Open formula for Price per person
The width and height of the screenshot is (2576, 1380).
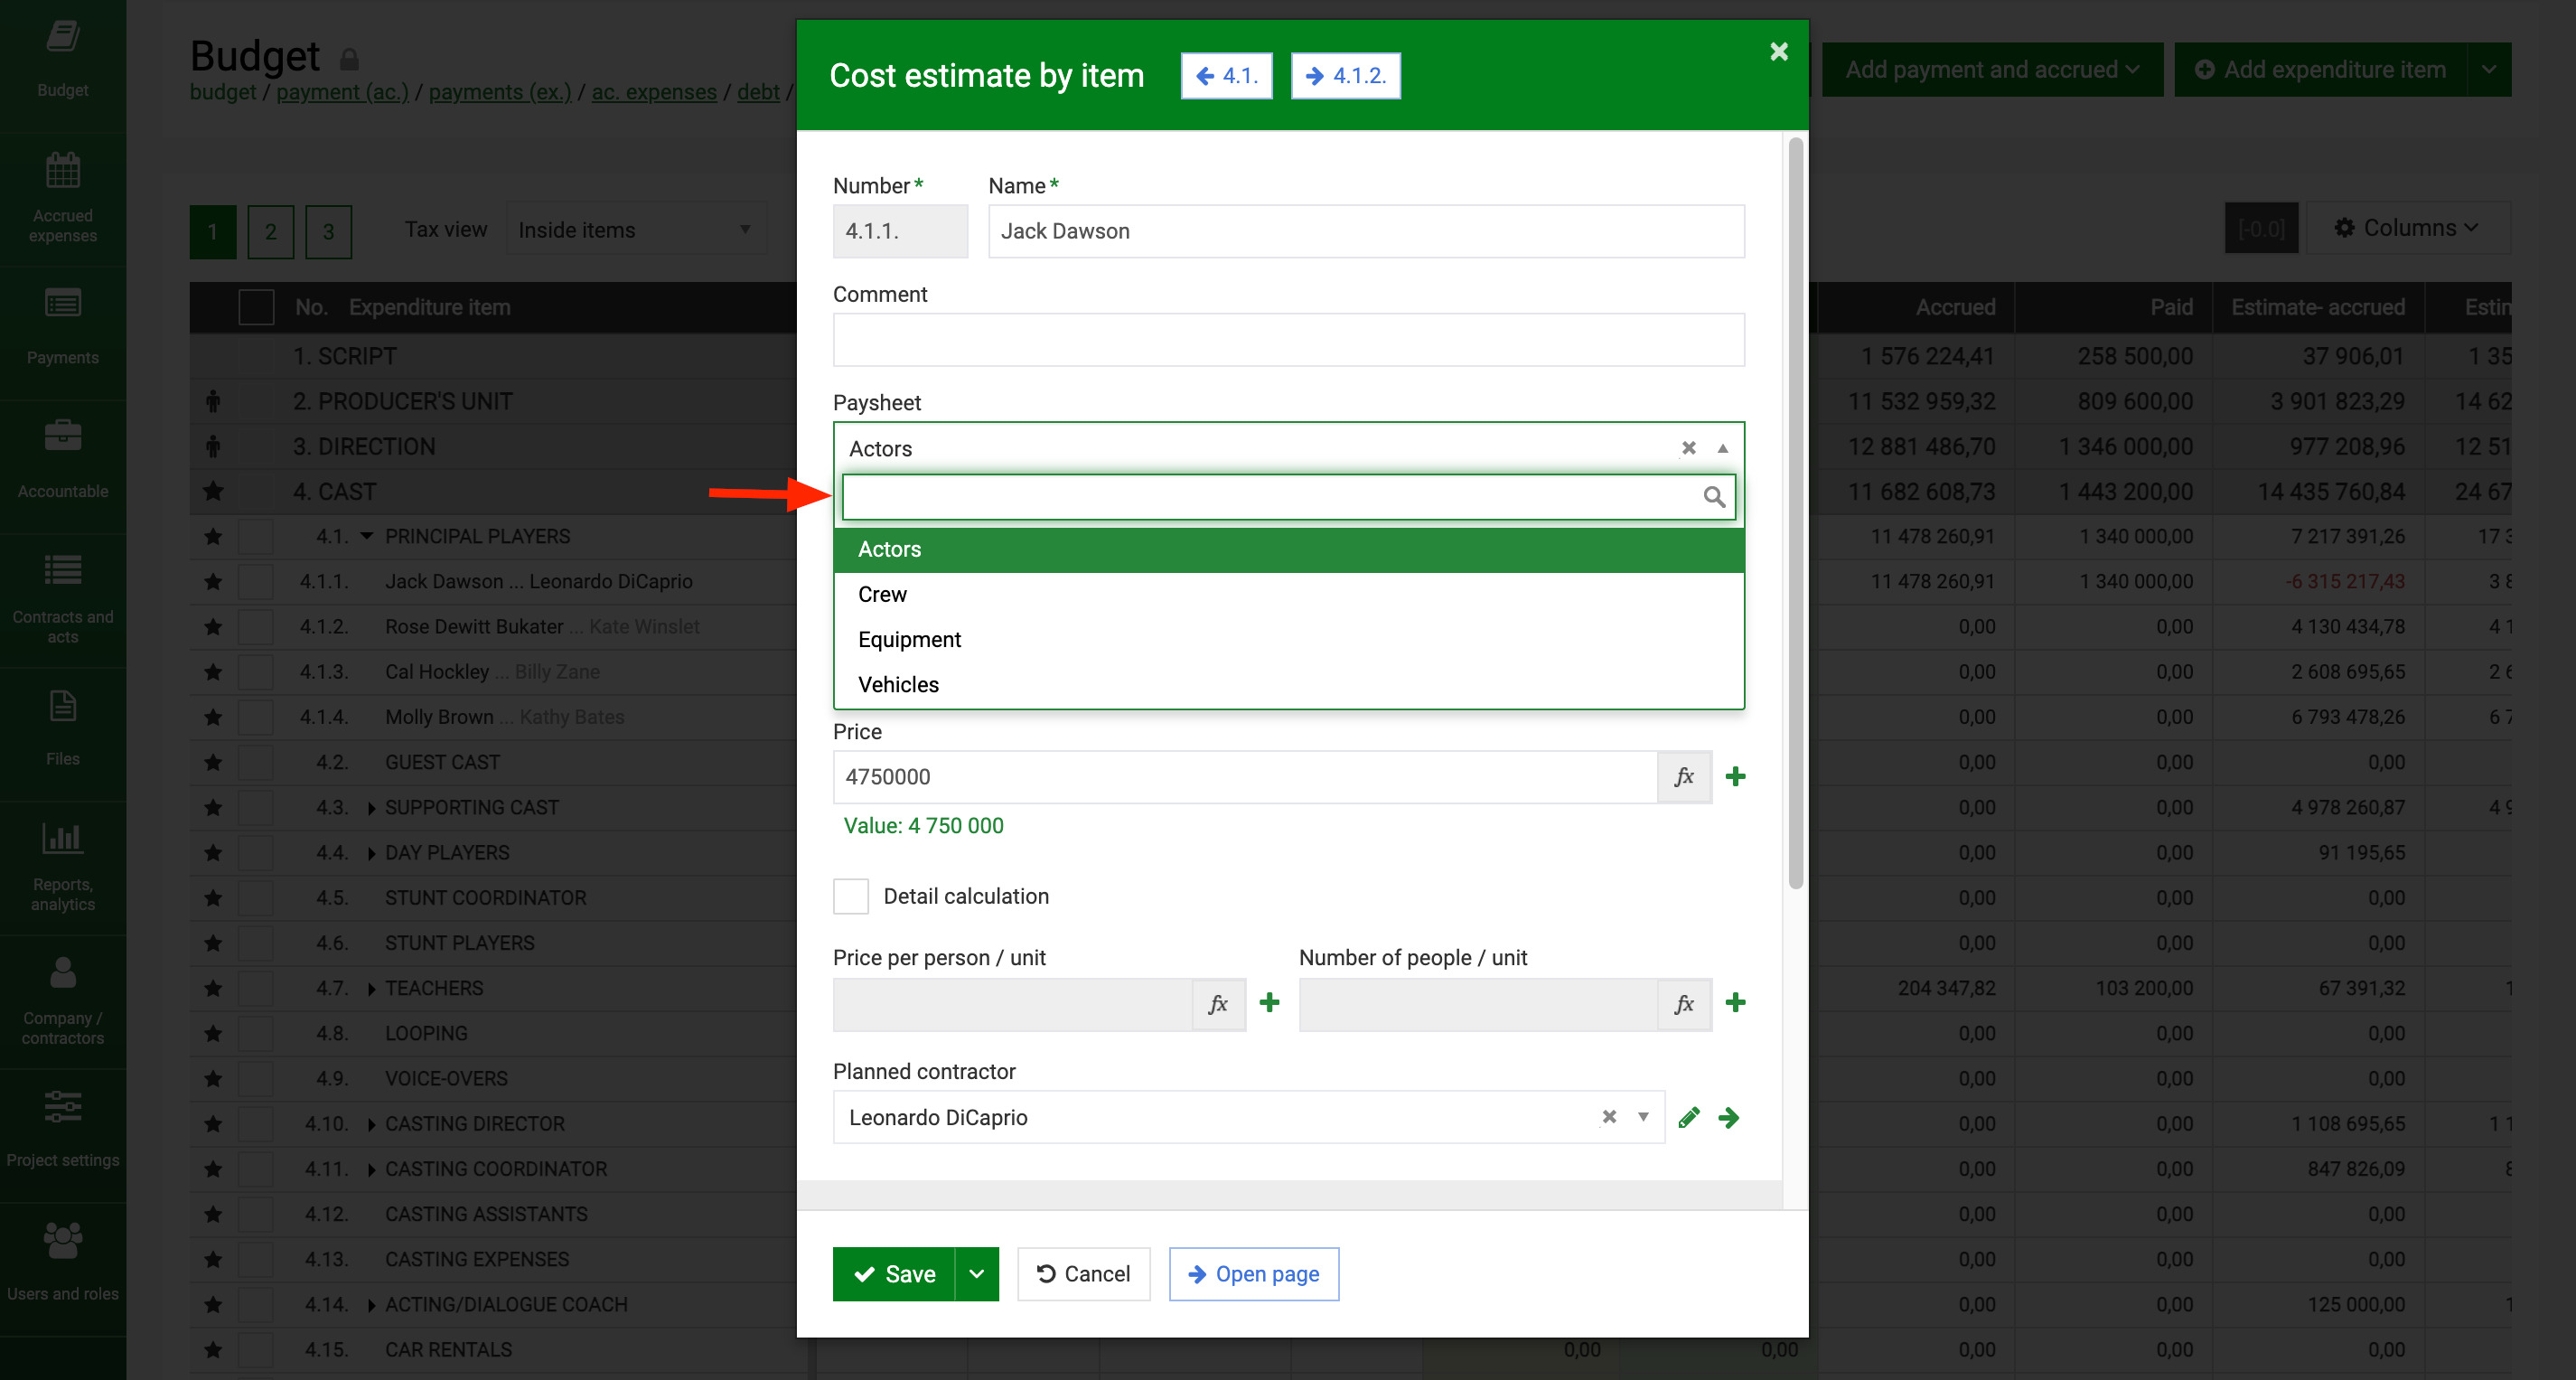point(1218,1004)
